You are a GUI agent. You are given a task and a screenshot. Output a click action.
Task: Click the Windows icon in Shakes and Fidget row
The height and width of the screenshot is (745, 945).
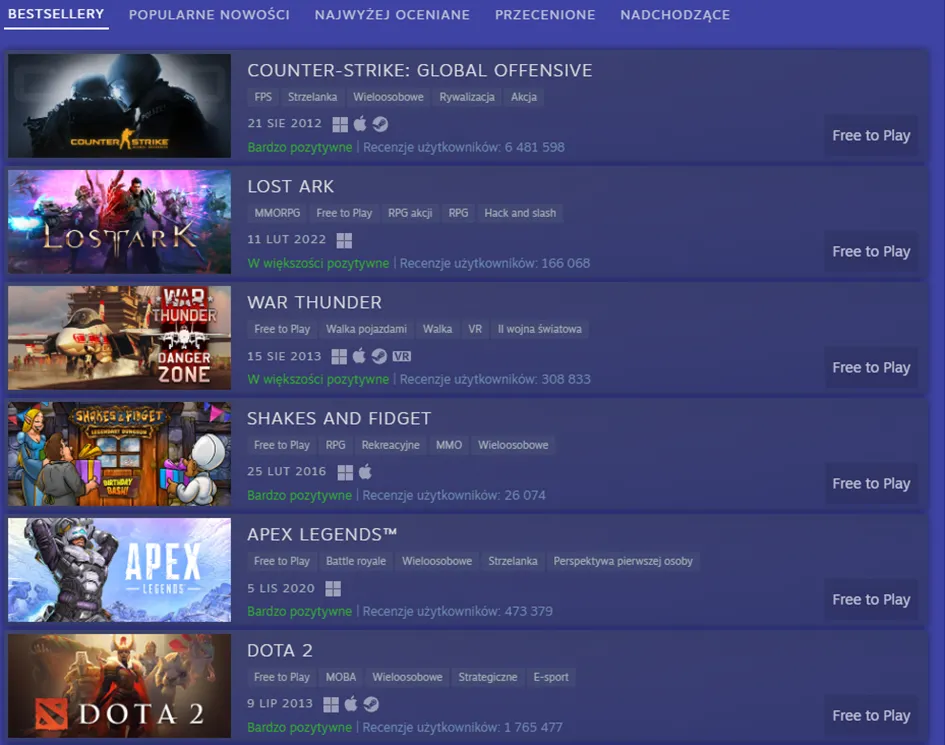click(345, 473)
